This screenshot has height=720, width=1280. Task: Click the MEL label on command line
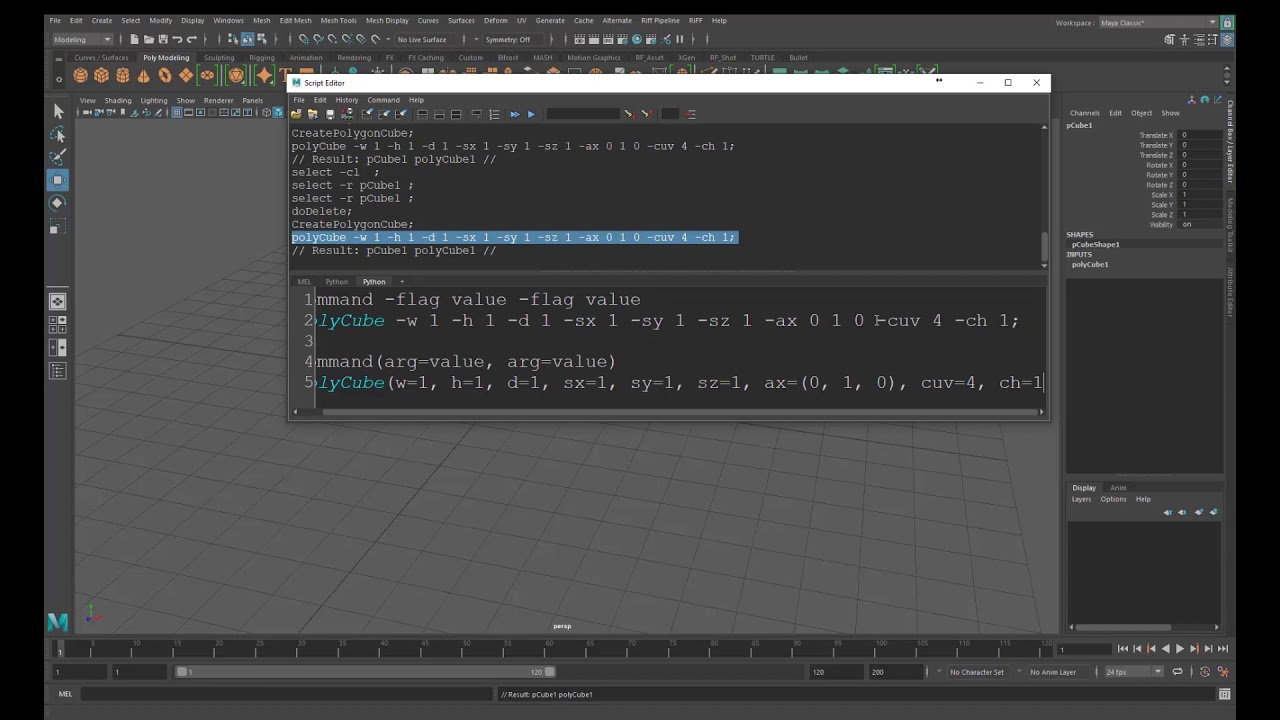(x=65, y=694)
